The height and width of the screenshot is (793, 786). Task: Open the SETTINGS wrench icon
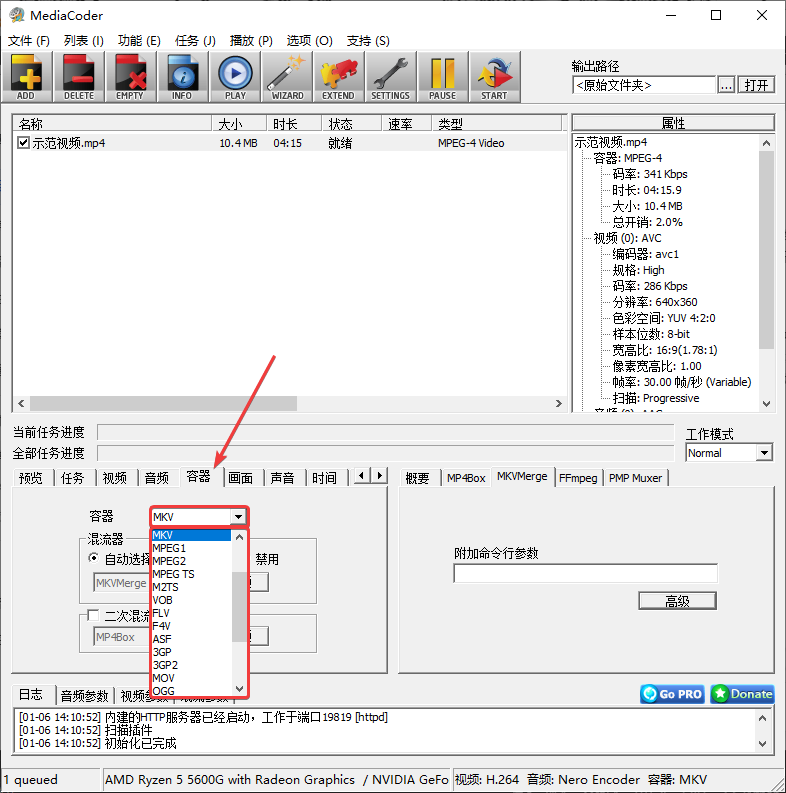click(x=390, y=76)
